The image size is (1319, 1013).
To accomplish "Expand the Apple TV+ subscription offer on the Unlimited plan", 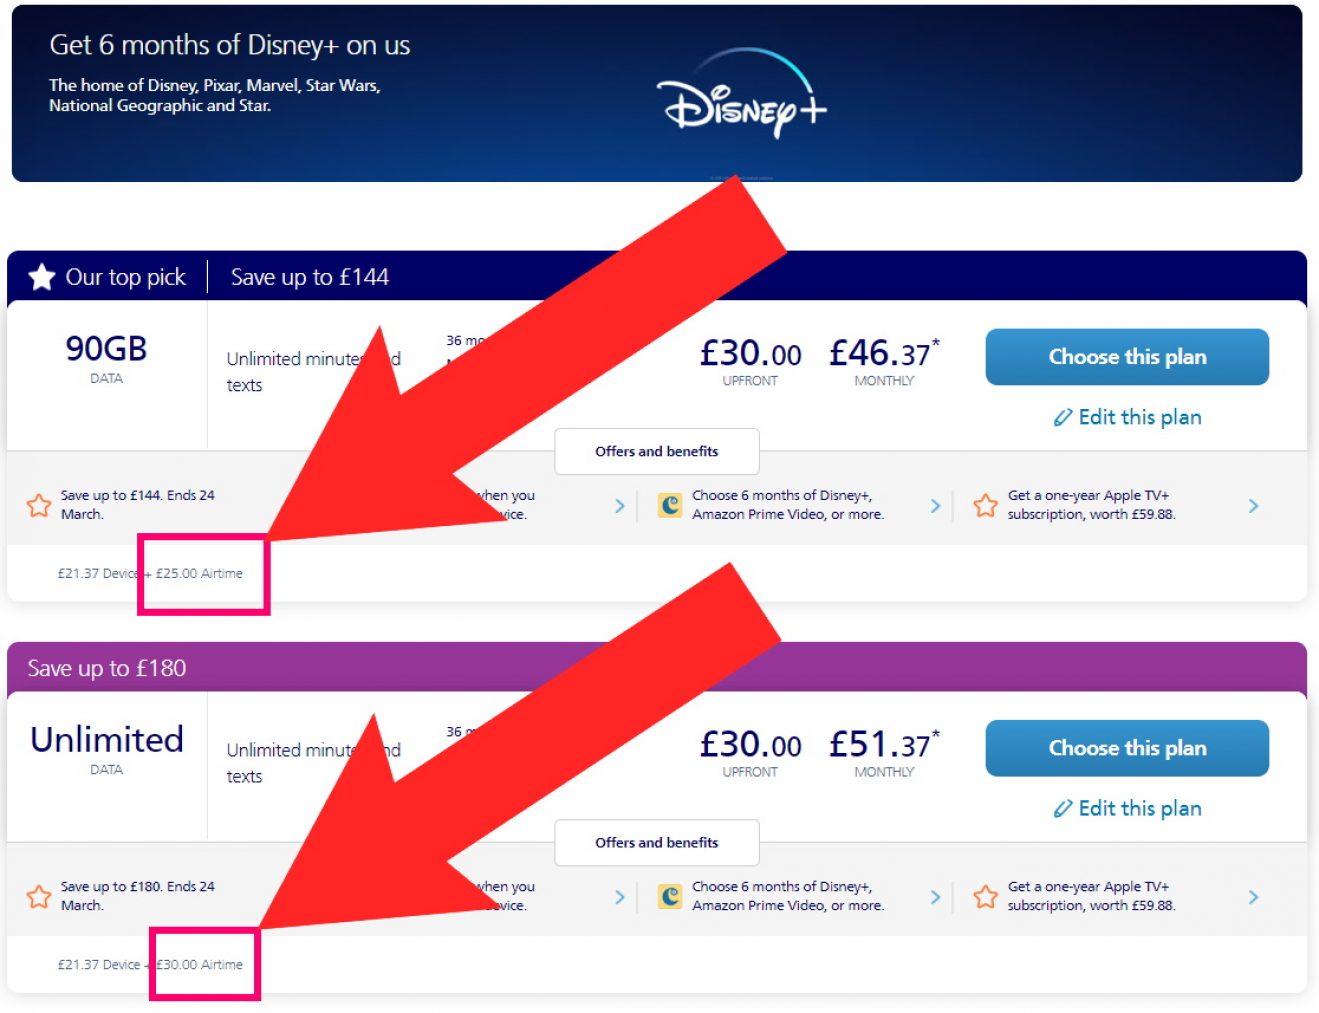I will 1253,896.
